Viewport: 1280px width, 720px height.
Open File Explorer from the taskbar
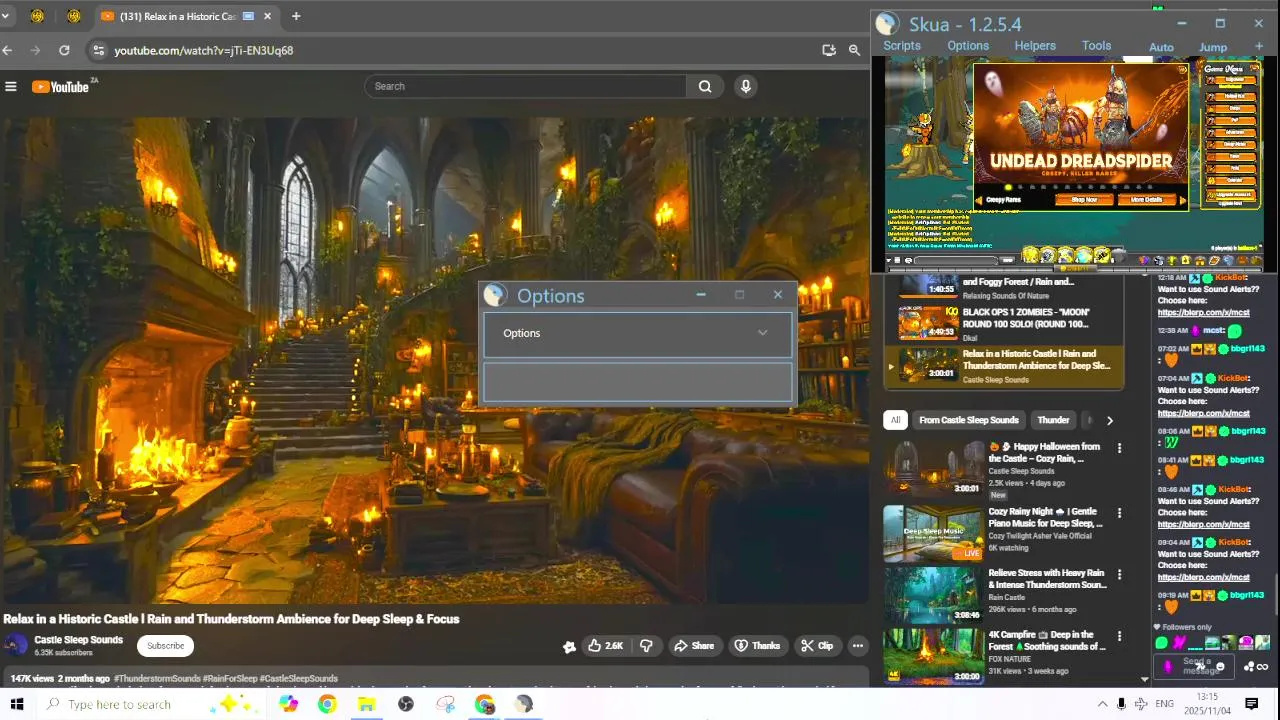click(366, 704)
